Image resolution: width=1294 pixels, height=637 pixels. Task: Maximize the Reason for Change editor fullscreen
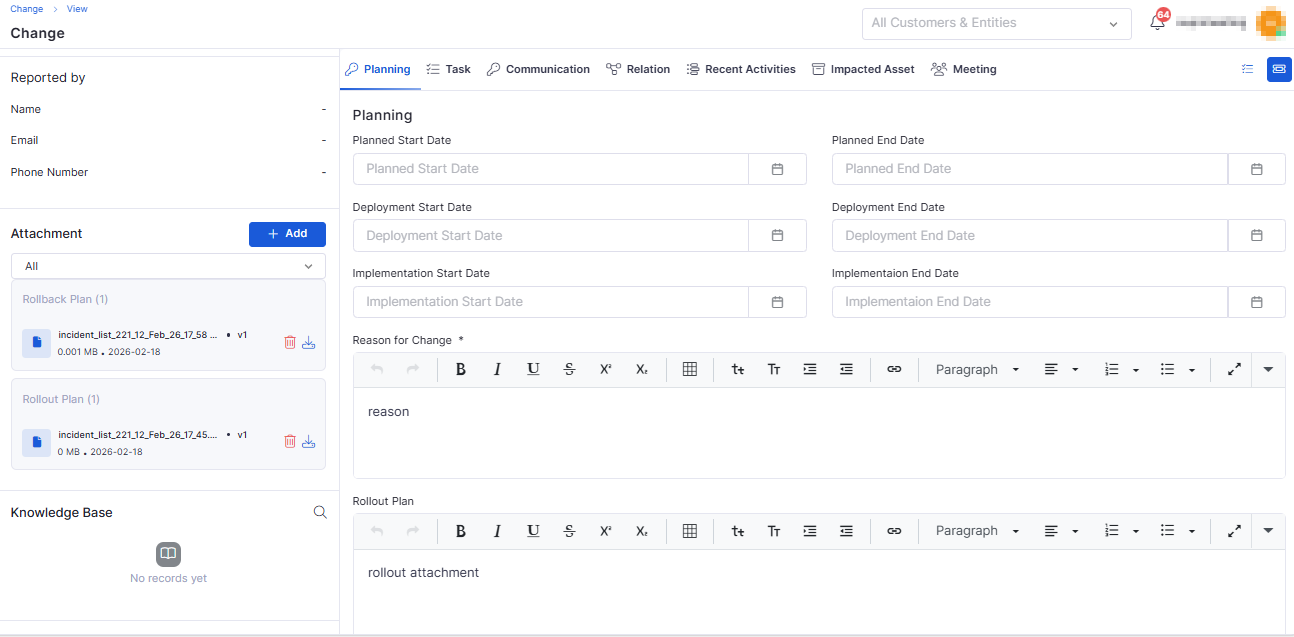pyautogui.click(x=1234, y=369)
